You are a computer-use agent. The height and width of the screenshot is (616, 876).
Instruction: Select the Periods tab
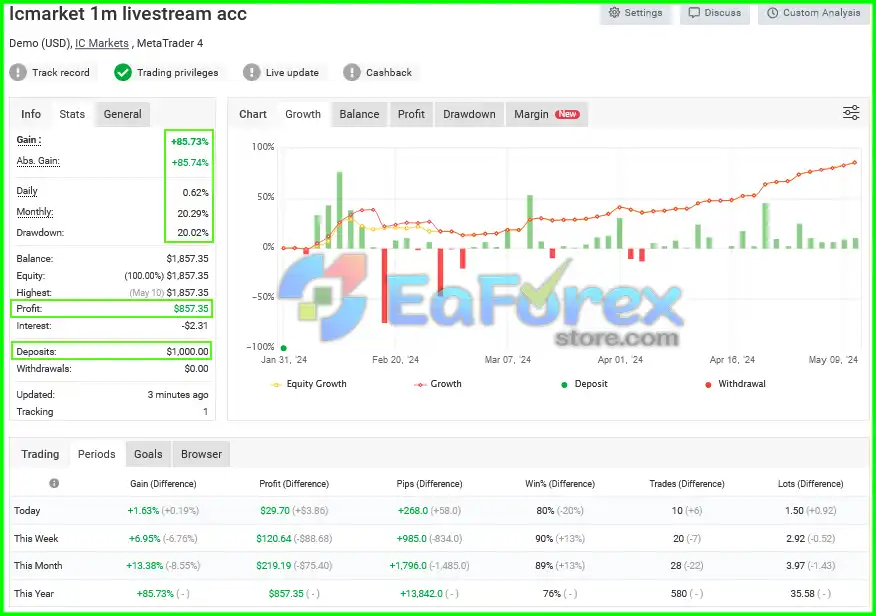click(x=97, y=454)
